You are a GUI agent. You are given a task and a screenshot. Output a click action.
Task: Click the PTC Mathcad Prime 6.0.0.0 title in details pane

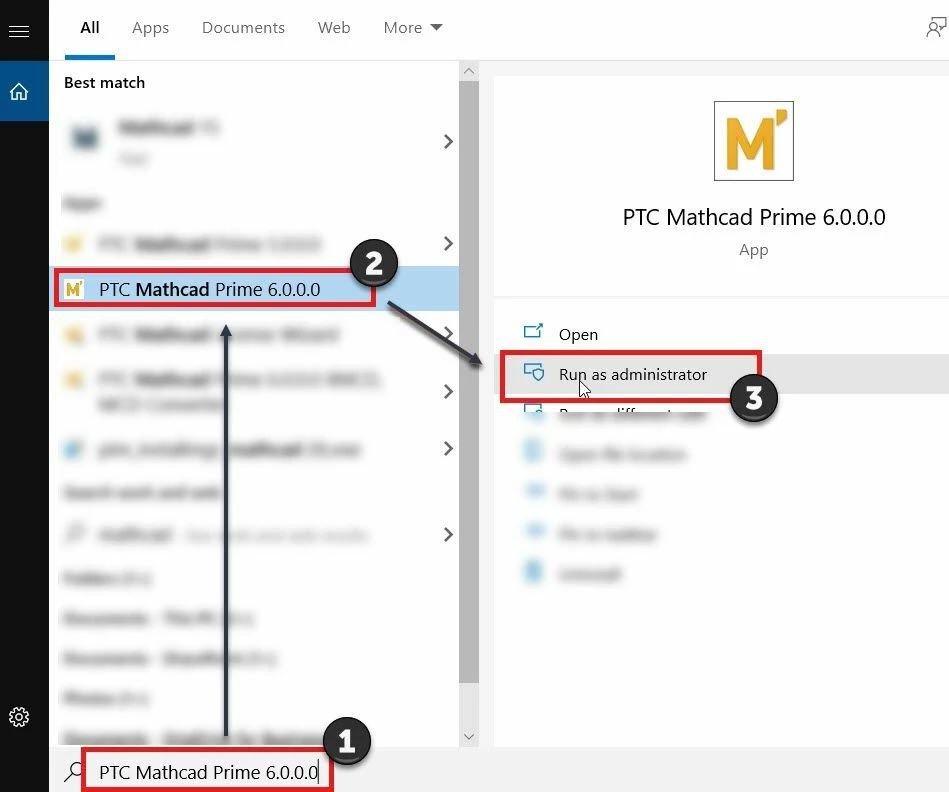(754, 217)
